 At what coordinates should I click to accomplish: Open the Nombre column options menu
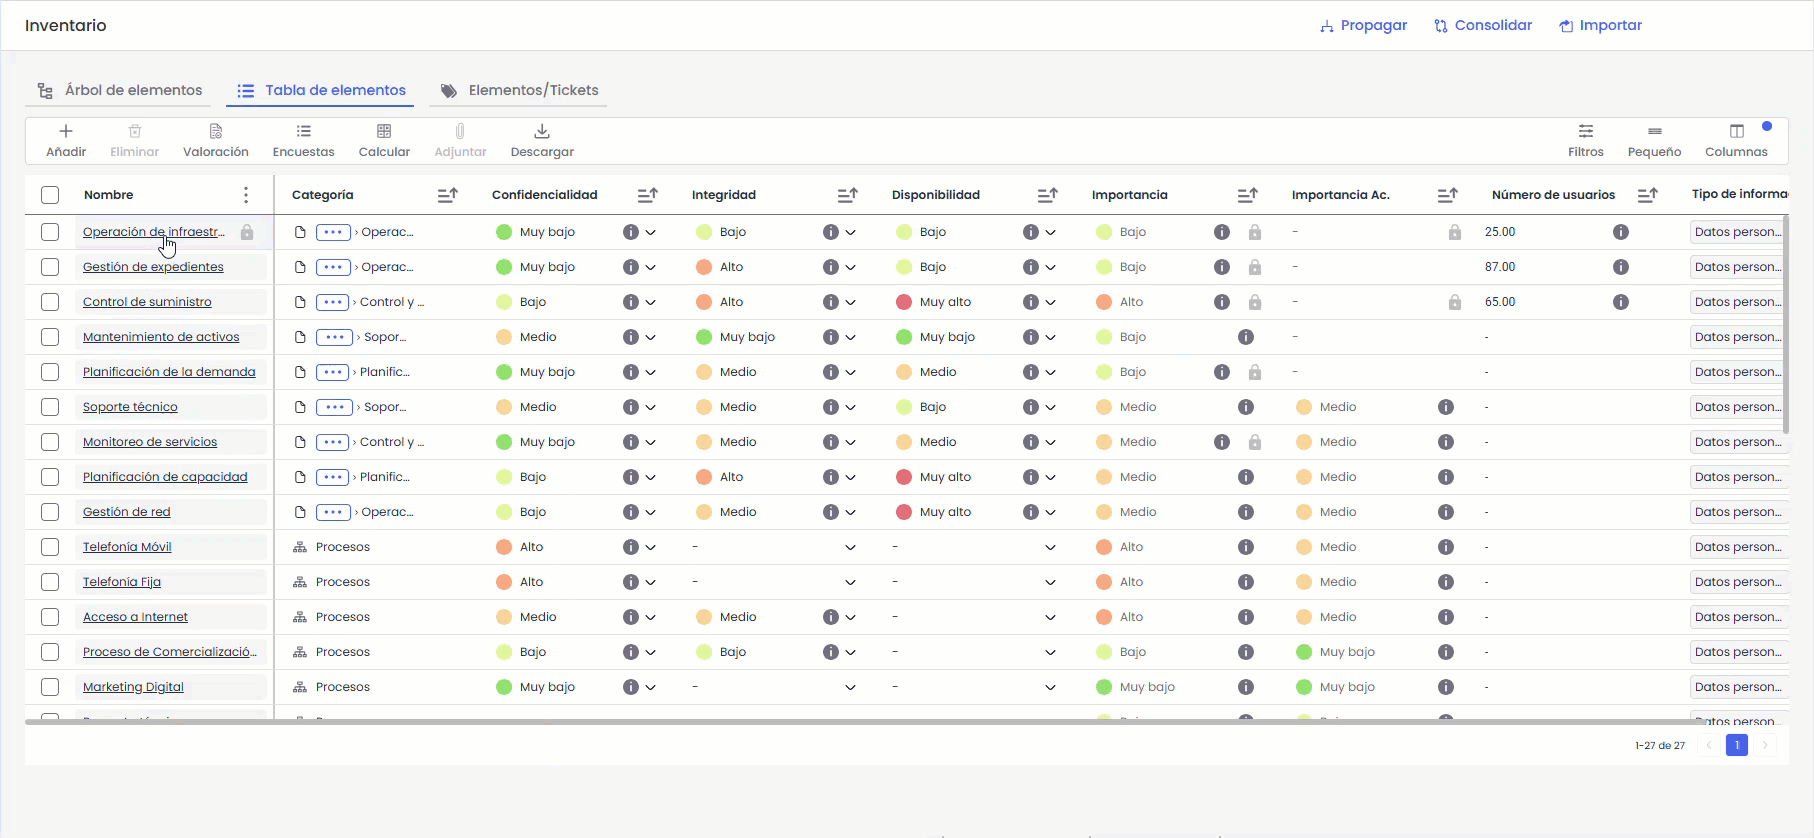click(246, 195)
